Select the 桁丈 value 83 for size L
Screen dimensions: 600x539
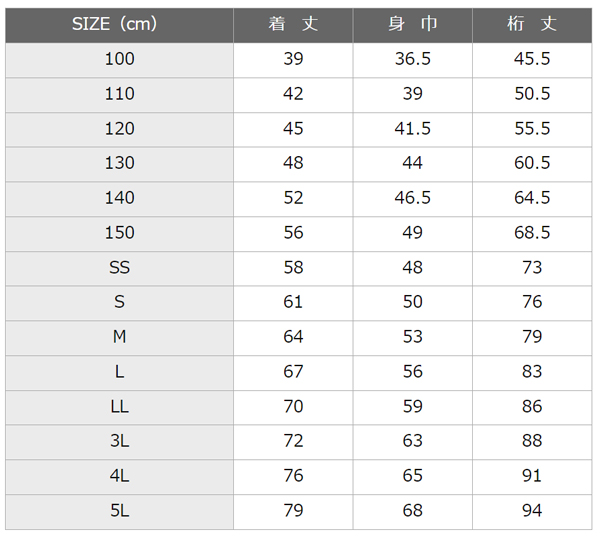(532, 371)
